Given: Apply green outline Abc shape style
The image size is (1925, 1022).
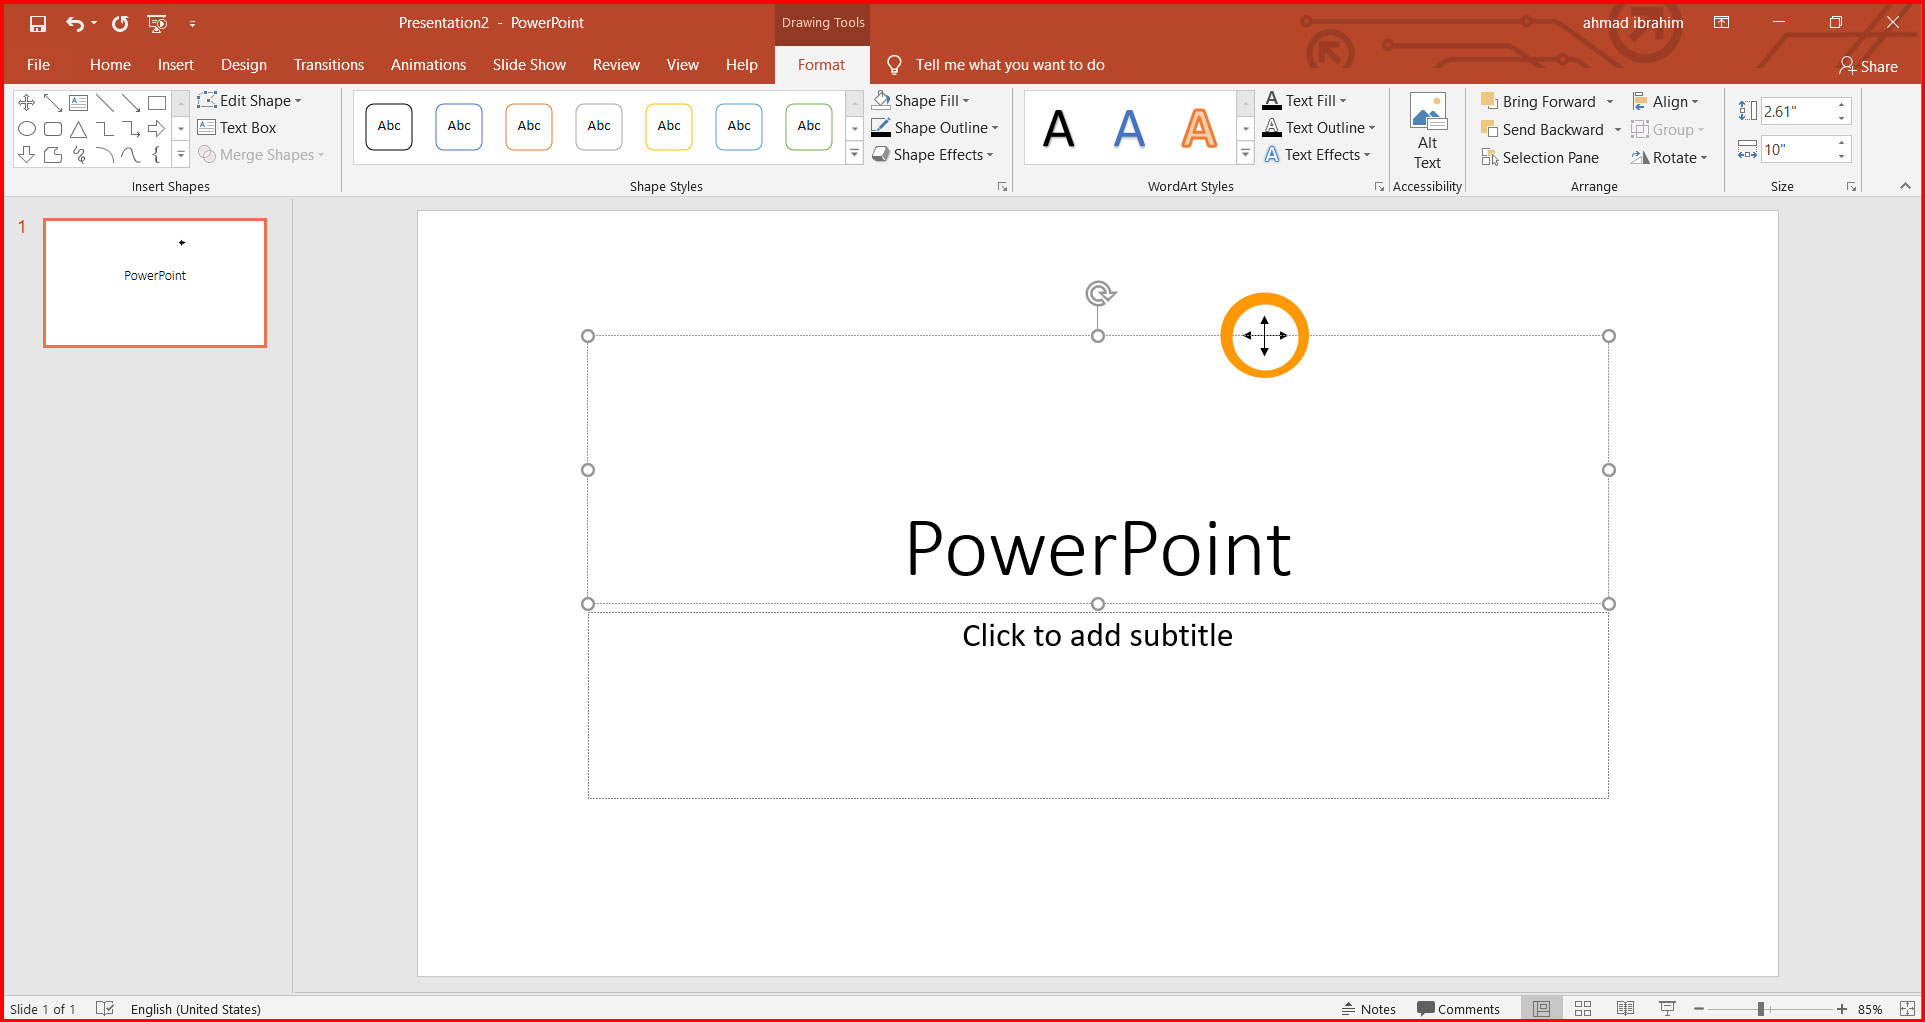Looking at the screenshot, I should tap(809, 126).
